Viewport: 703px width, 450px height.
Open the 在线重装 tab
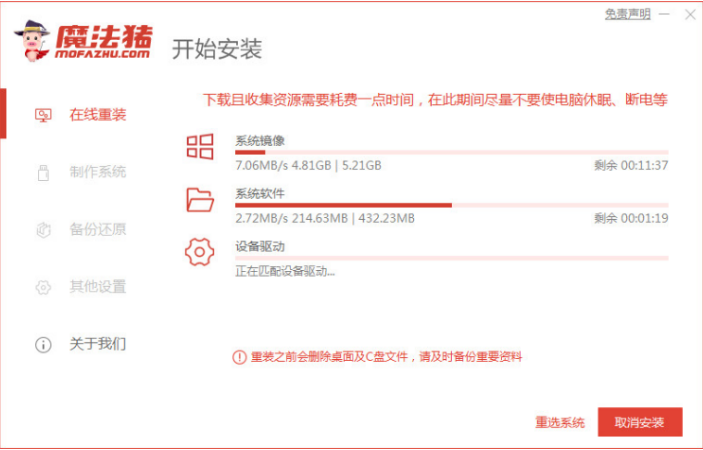tap(97, 115)
